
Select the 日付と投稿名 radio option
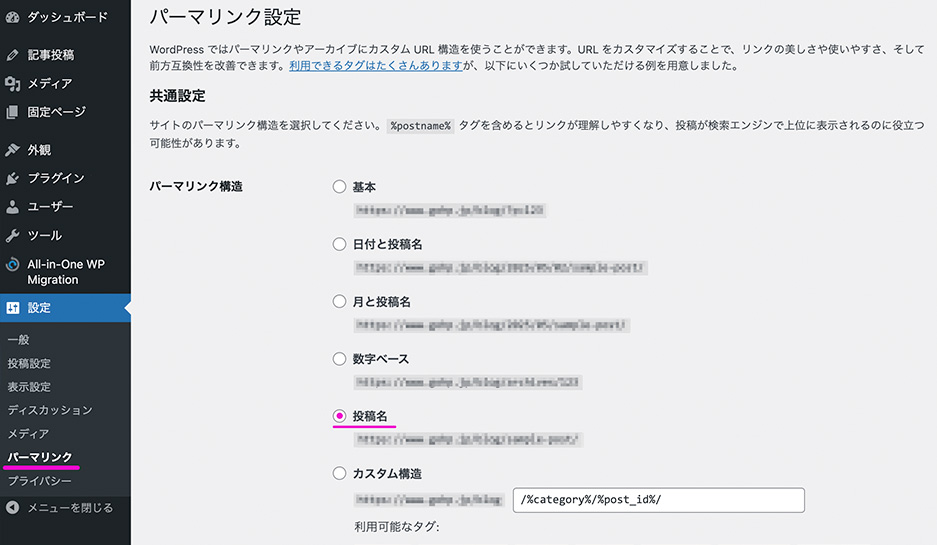340,244
